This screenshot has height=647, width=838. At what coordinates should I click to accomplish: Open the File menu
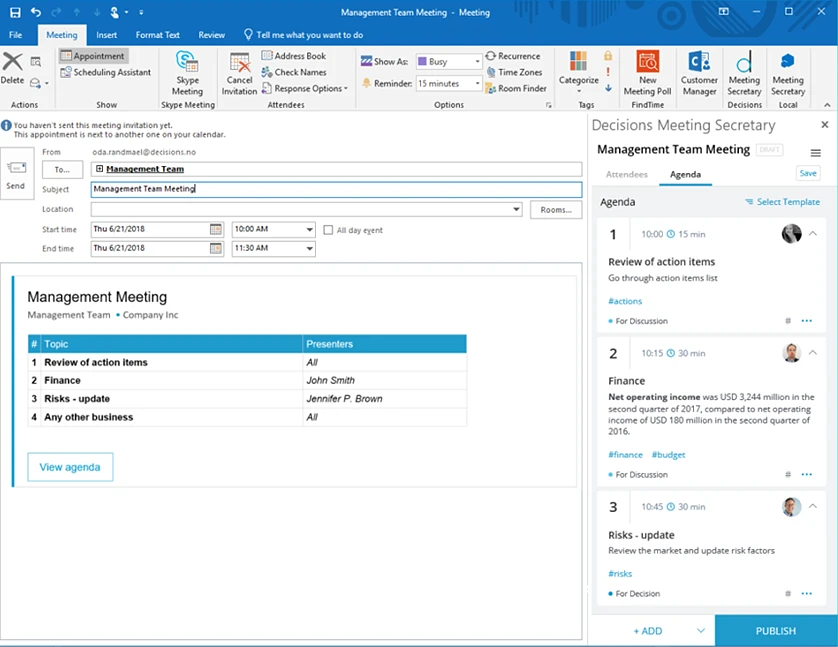coord(15,35)
